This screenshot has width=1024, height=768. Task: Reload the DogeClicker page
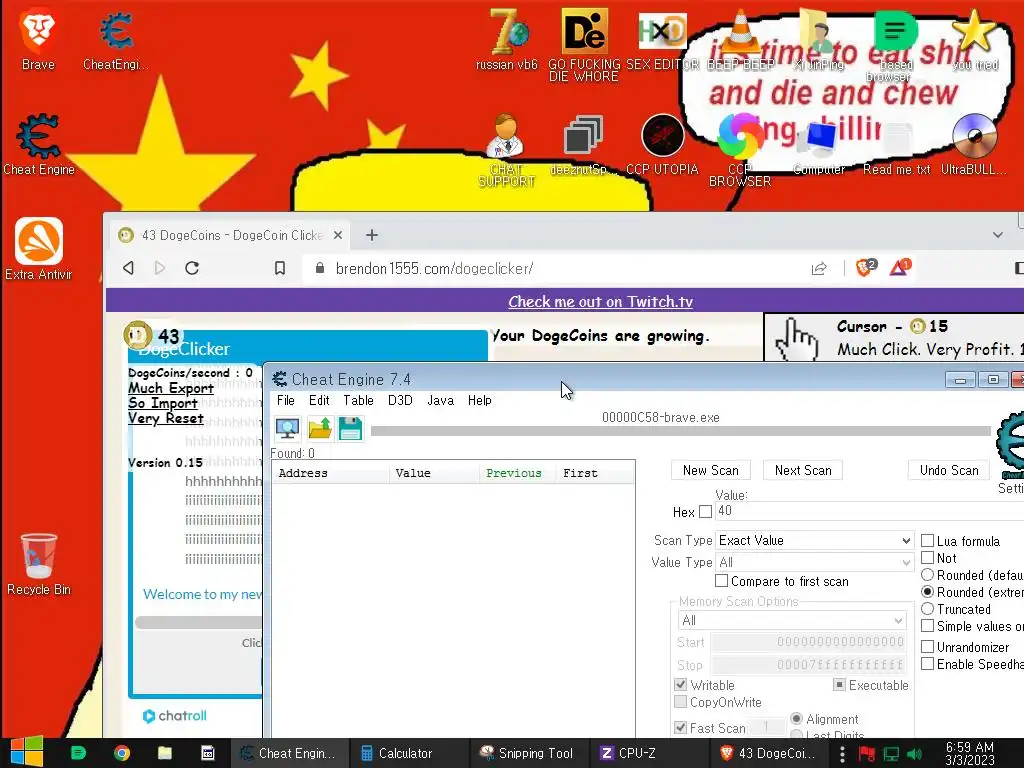pos(192,268)
